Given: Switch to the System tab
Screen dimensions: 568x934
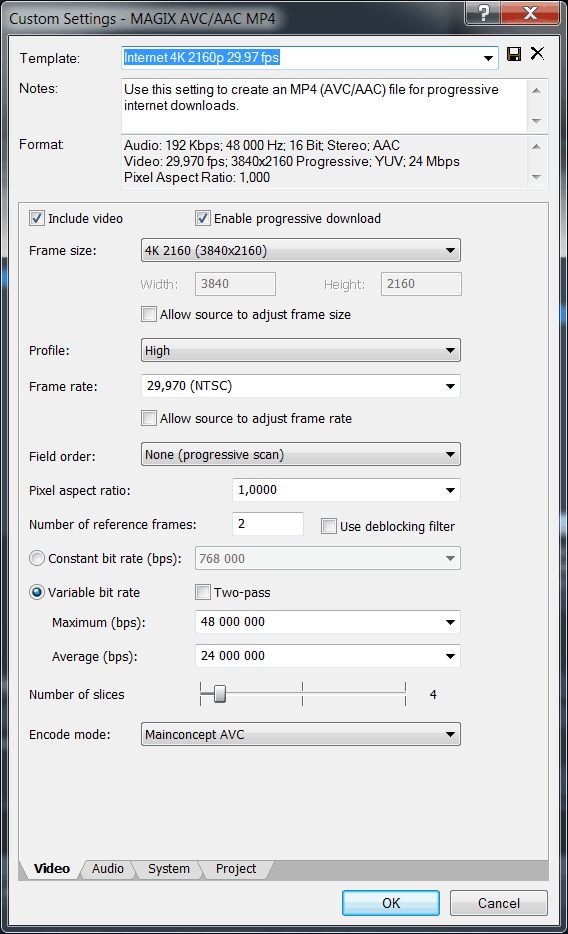Looking at the screenshot, I should [x=168, y=869].
